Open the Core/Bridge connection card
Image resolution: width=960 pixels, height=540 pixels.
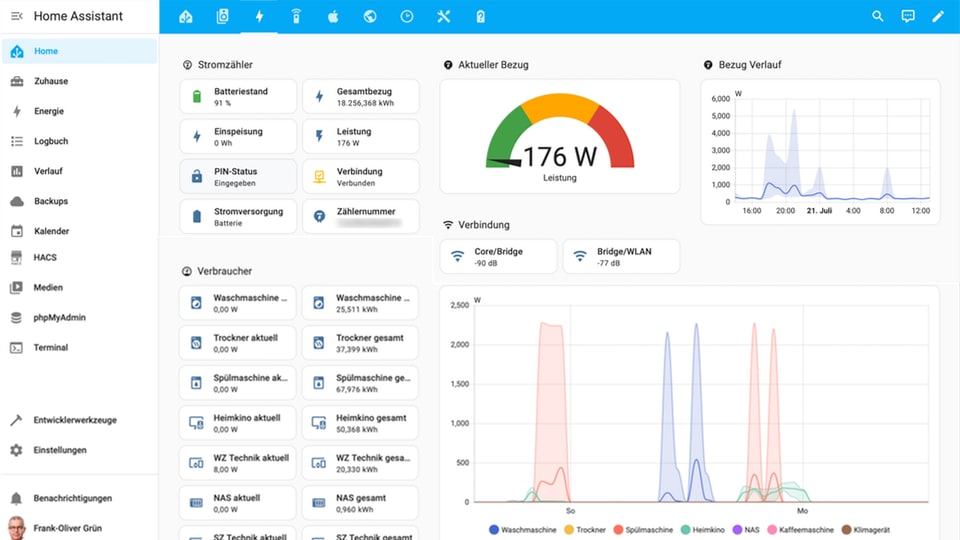[498, 256]
